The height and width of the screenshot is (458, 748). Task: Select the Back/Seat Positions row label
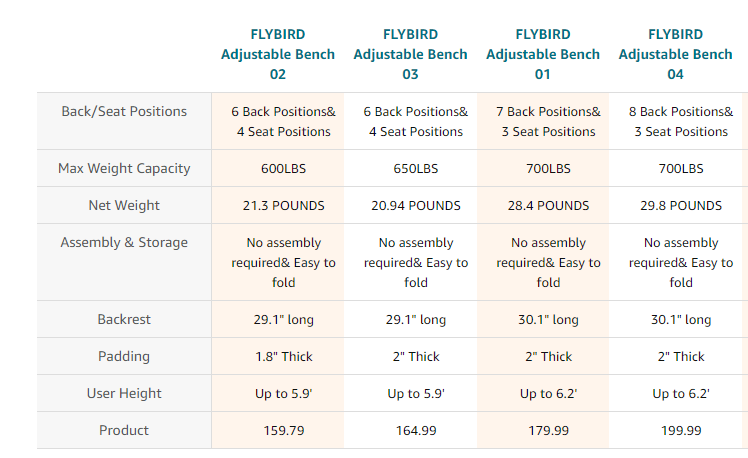point(124,111)
